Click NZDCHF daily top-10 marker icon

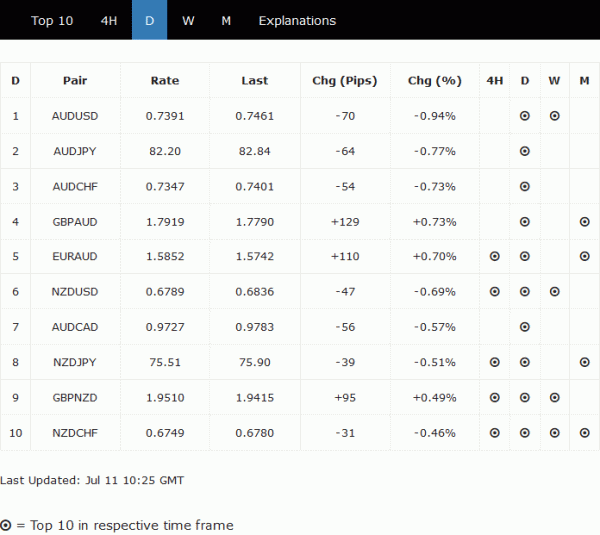pos(525,433)
